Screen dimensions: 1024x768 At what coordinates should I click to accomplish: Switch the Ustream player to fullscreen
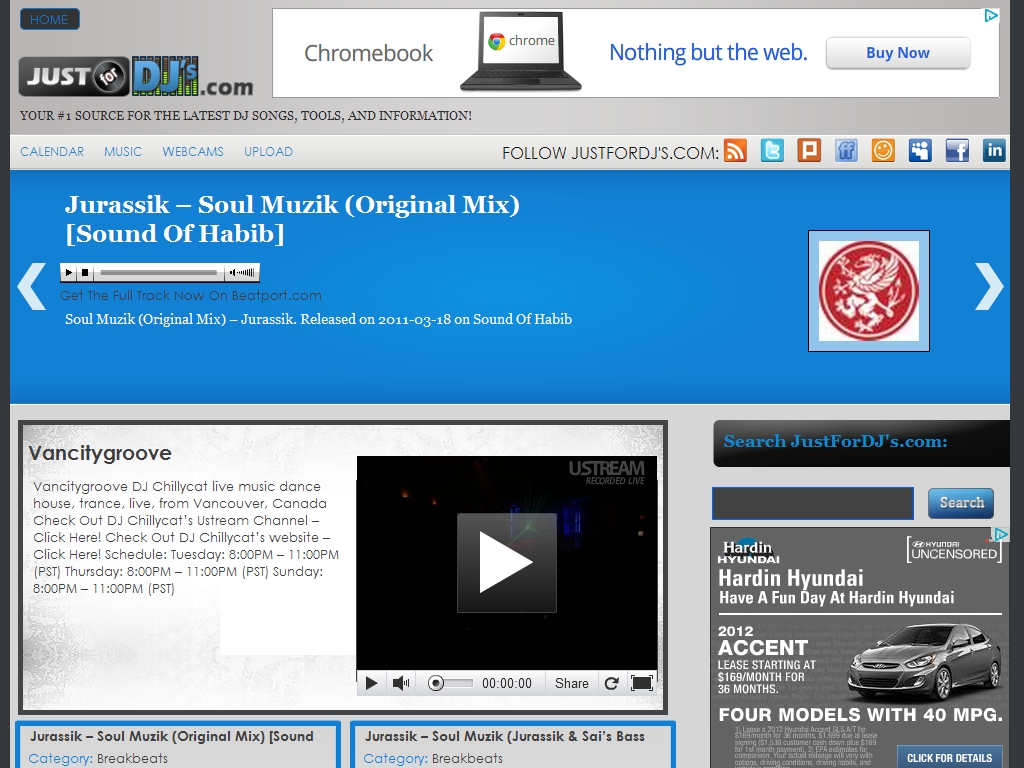coord(641,683)
